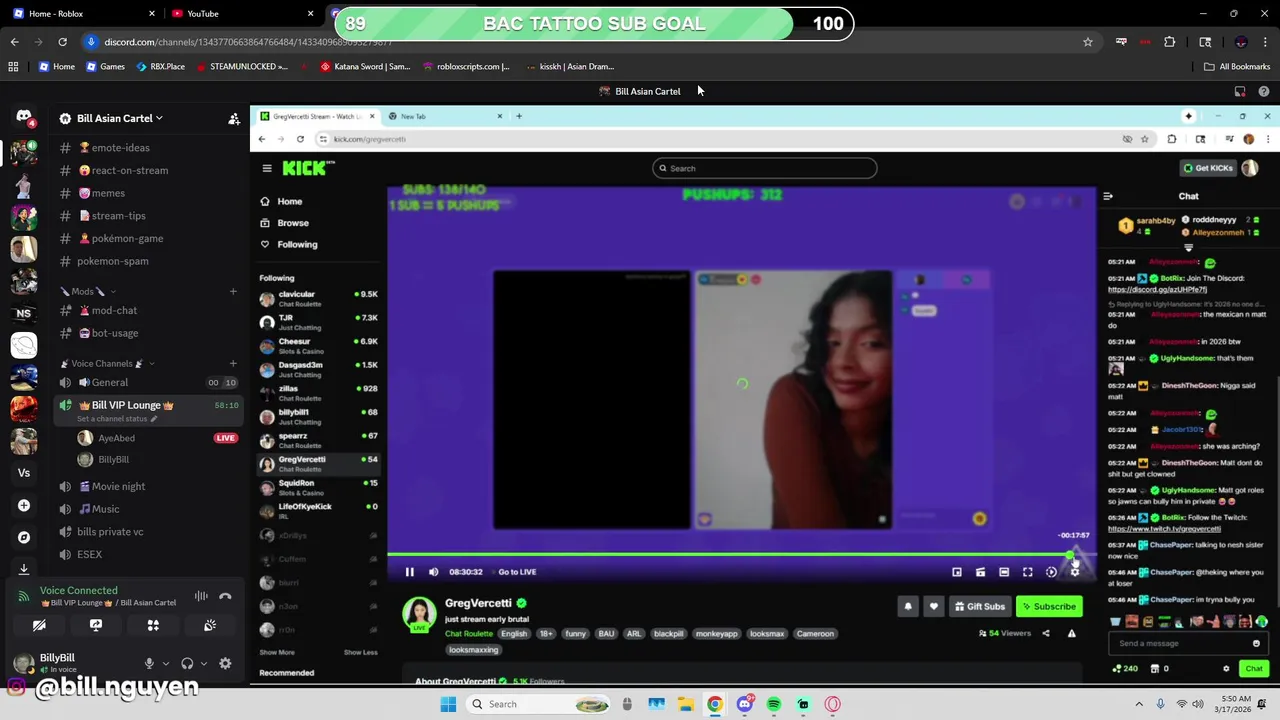
Task: Click the invite people icon beside server name
Action: [x=234, y=119]
